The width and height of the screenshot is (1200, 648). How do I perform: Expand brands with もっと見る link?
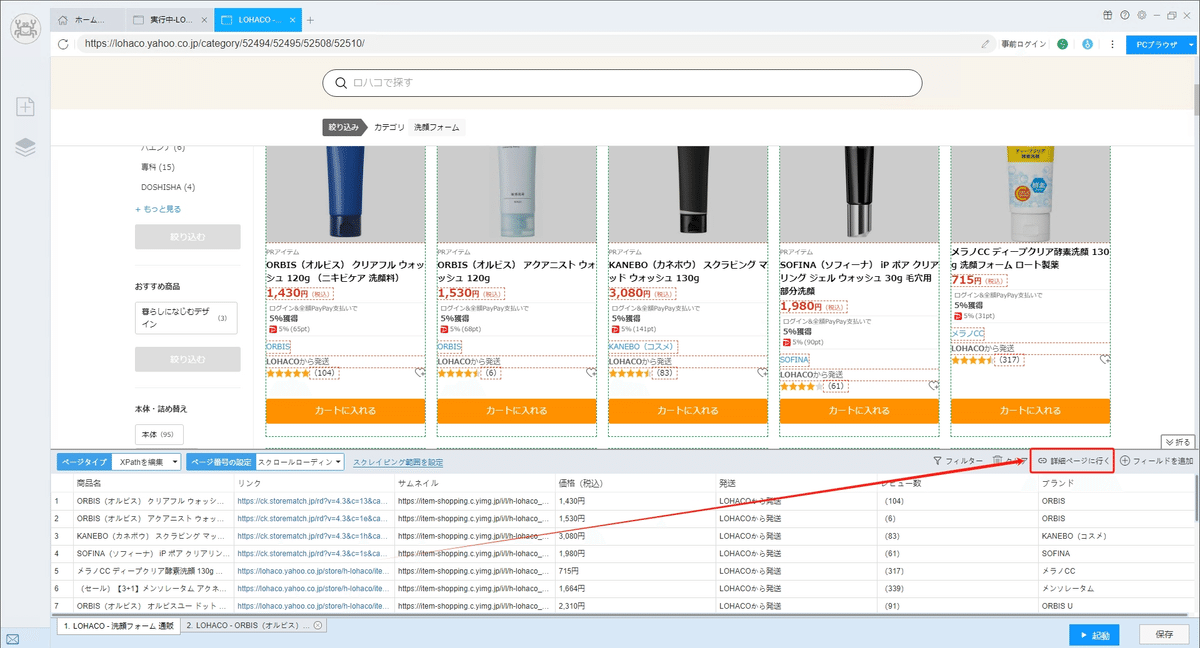coord(159,209)
